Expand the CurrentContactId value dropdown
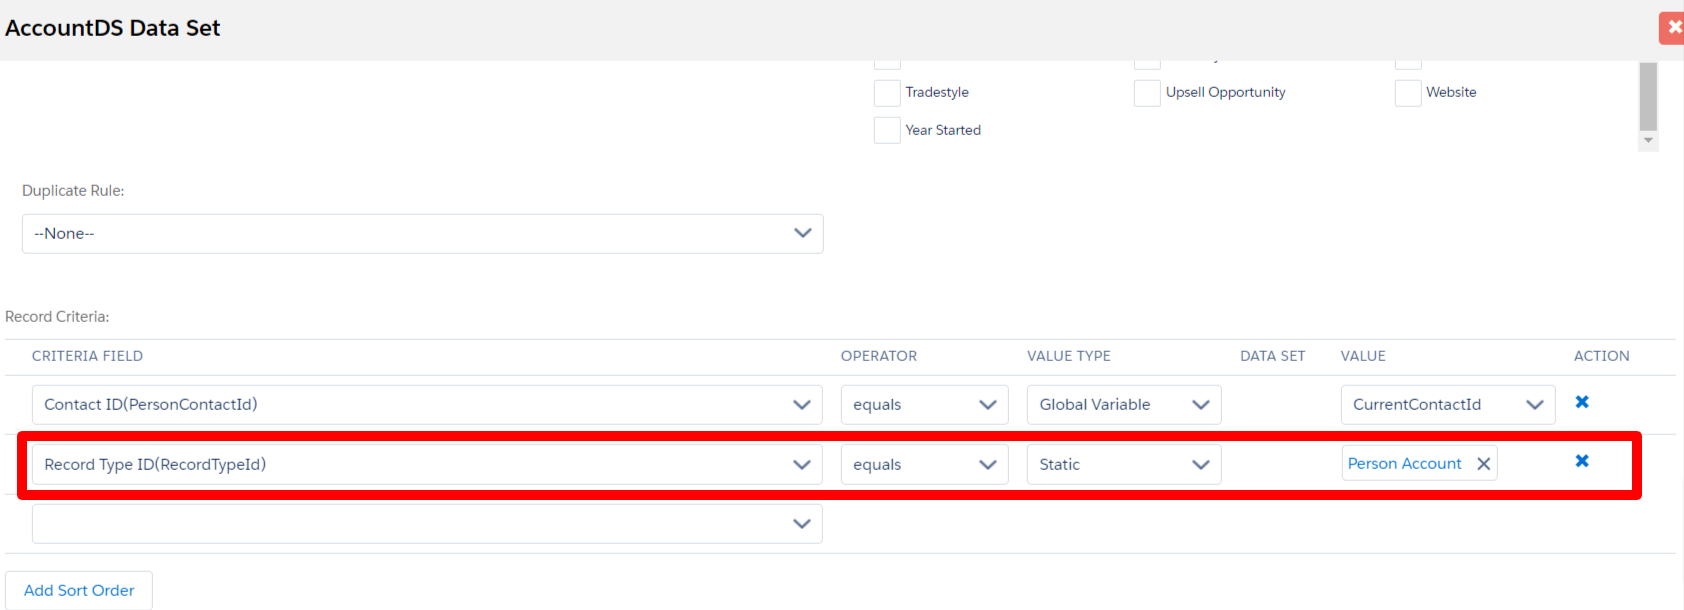Viewport: 1684px width, 610px height. pyautogui.click(x=1447, y=405)
